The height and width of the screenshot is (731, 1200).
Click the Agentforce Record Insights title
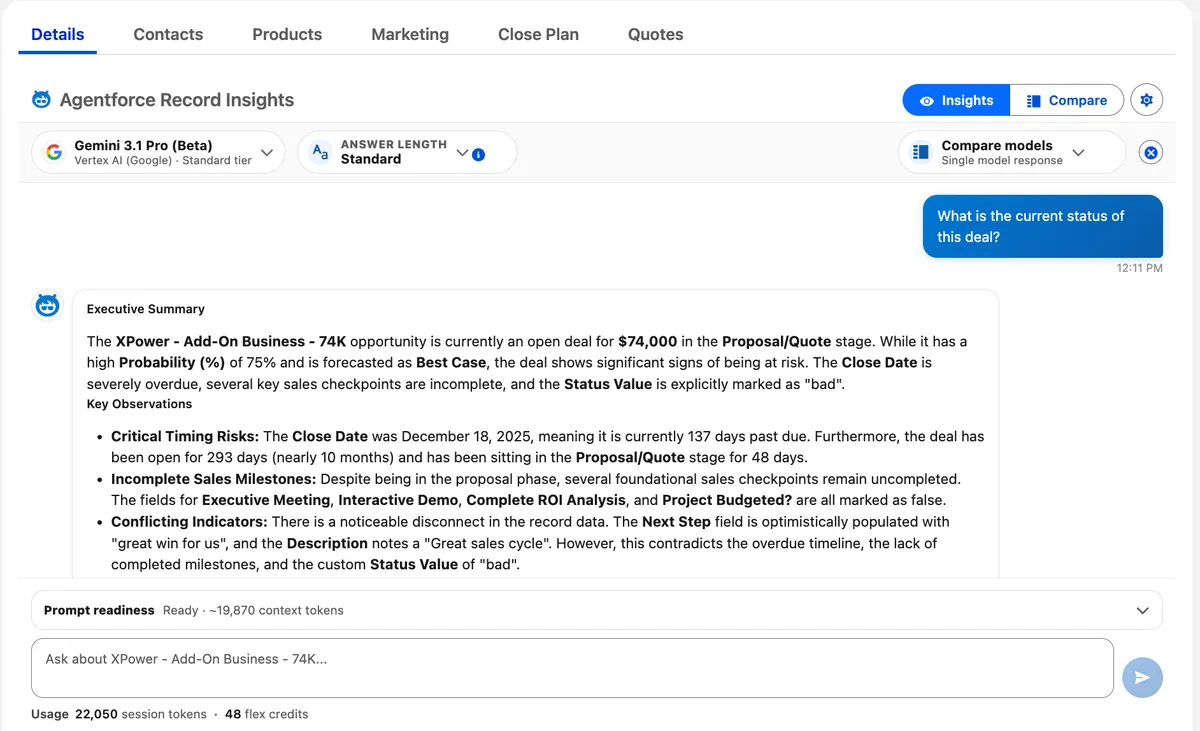coord(177,100)
